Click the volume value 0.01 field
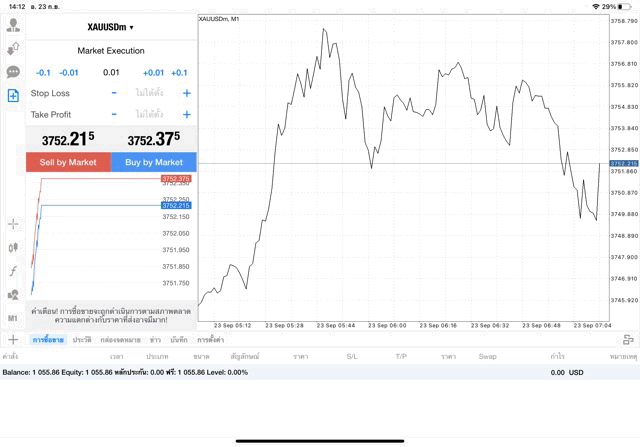Viewport: 640px width, 447px height. (x=111, y=72)
